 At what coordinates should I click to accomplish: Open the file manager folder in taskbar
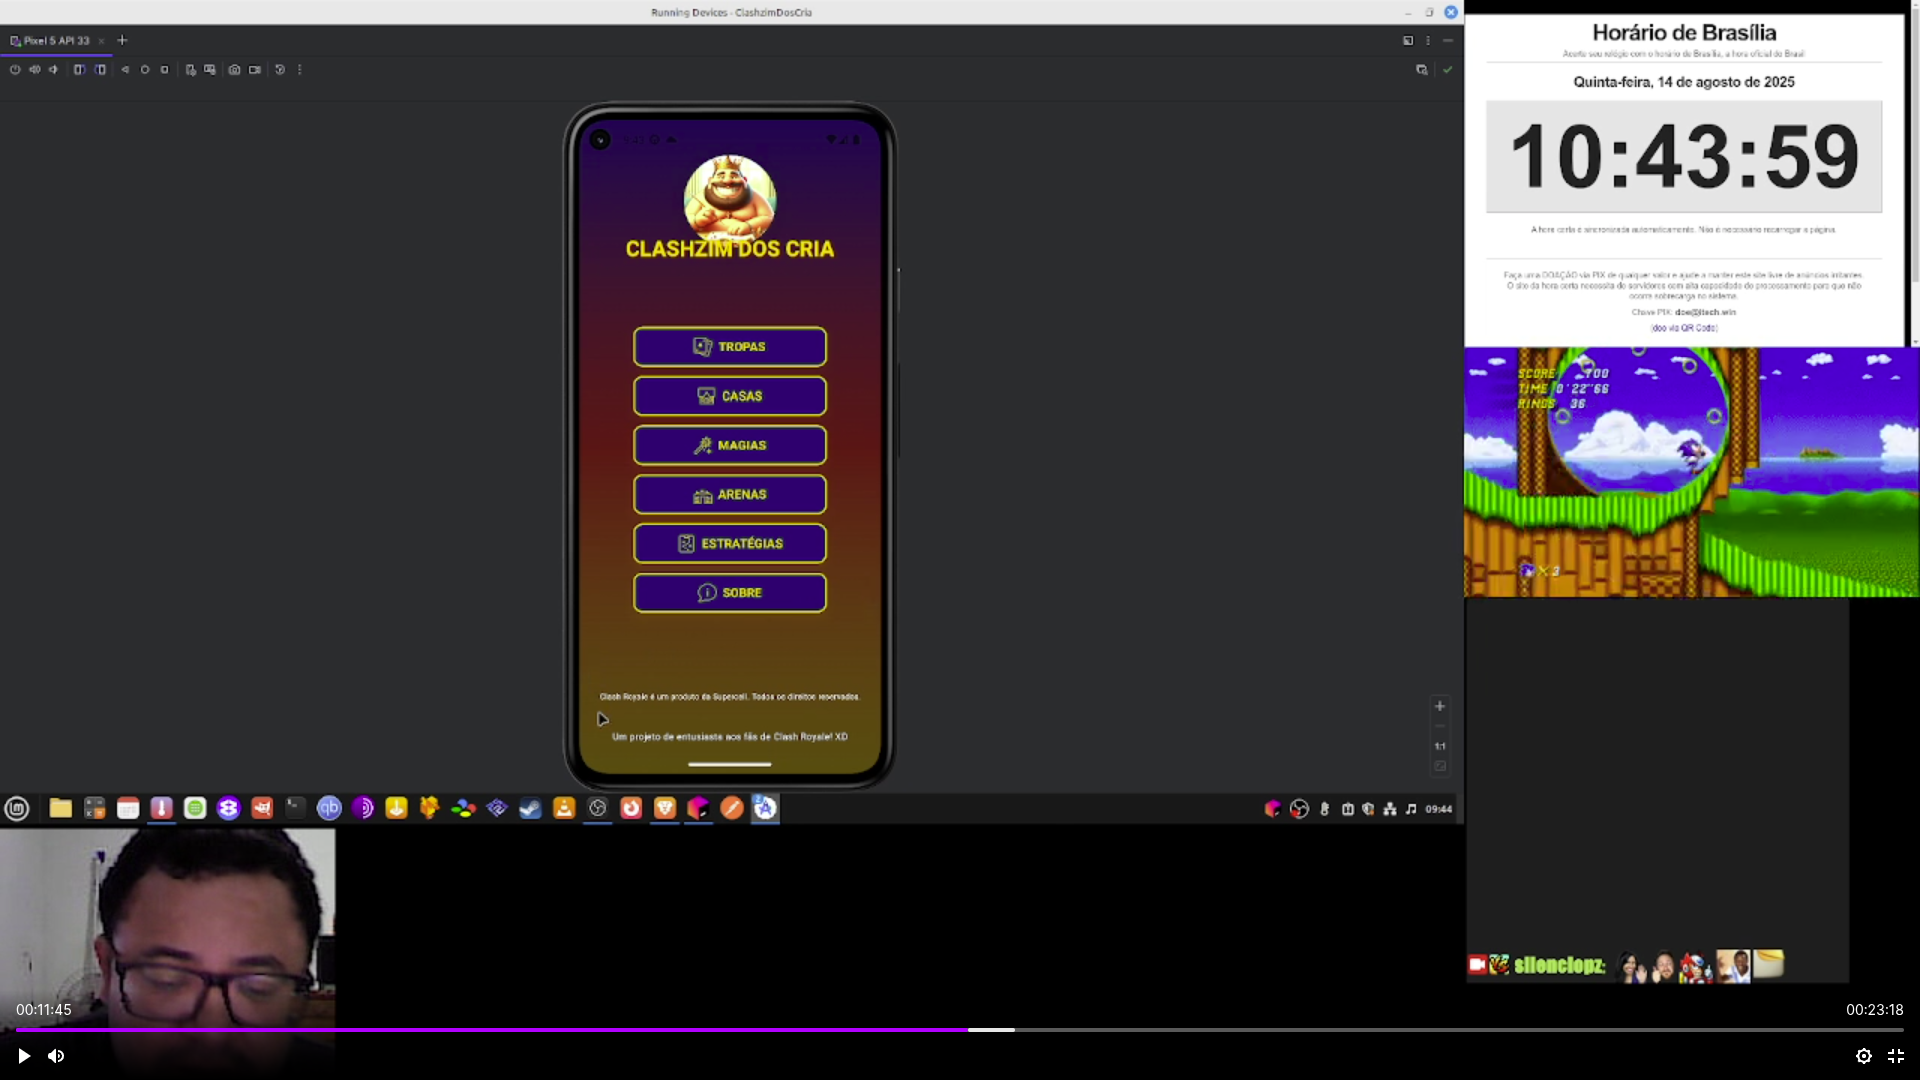pyautogui.click(x=61, y=808)
